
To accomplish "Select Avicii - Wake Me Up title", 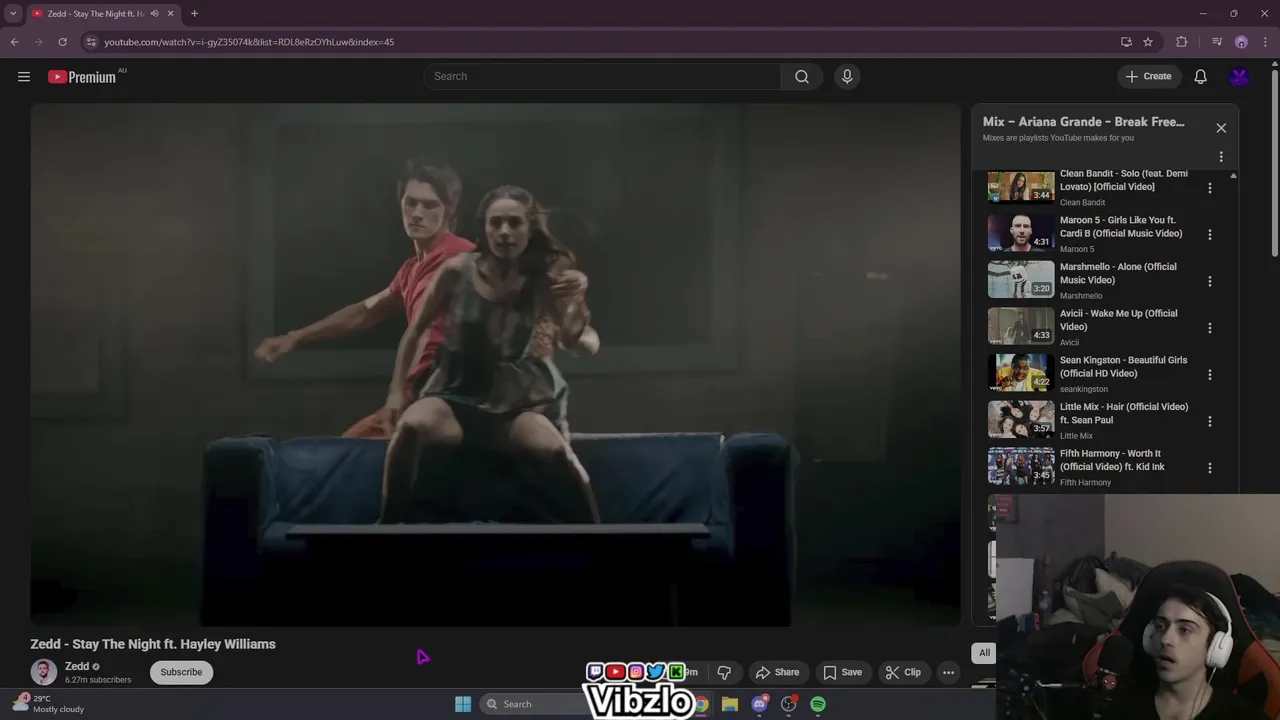I will click(1118, 320).
